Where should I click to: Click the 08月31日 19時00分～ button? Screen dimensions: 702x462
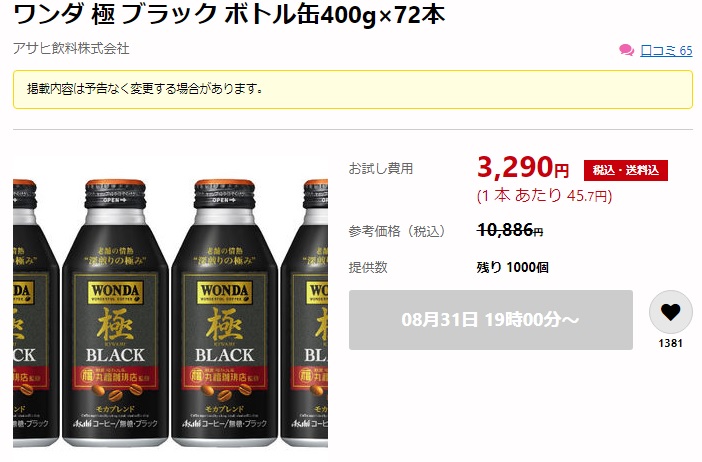coord(491,320)
